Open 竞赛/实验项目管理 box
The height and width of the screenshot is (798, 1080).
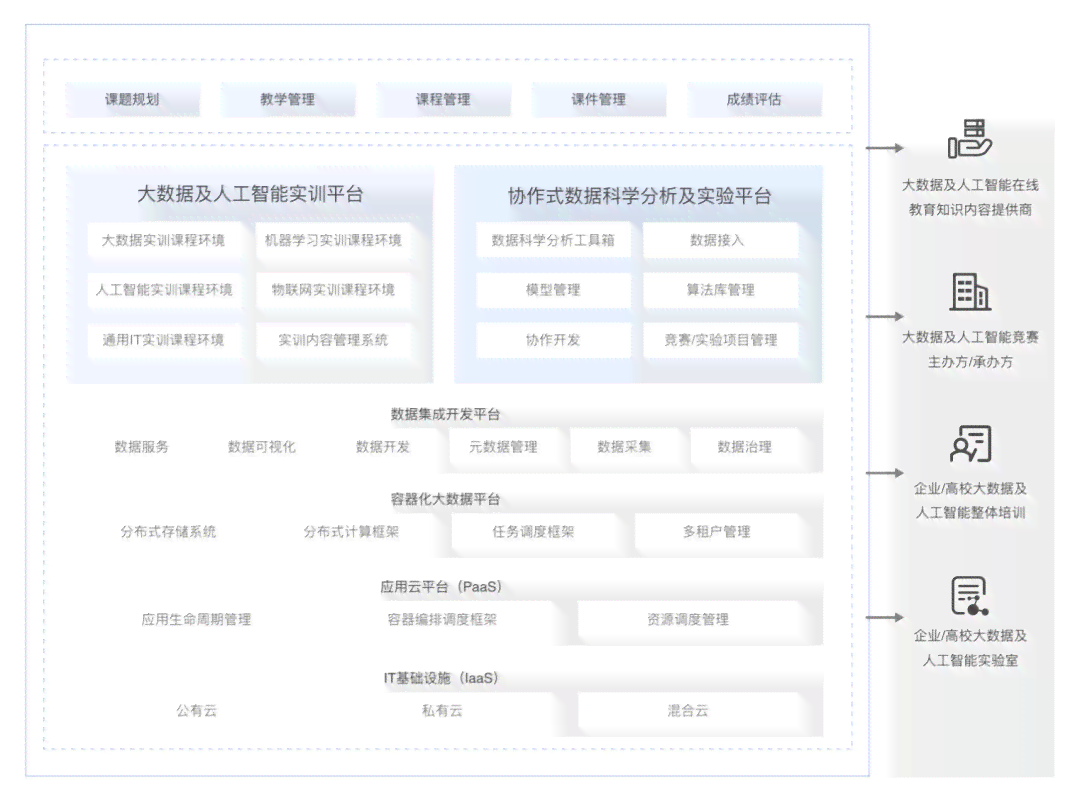coord(720,340)
